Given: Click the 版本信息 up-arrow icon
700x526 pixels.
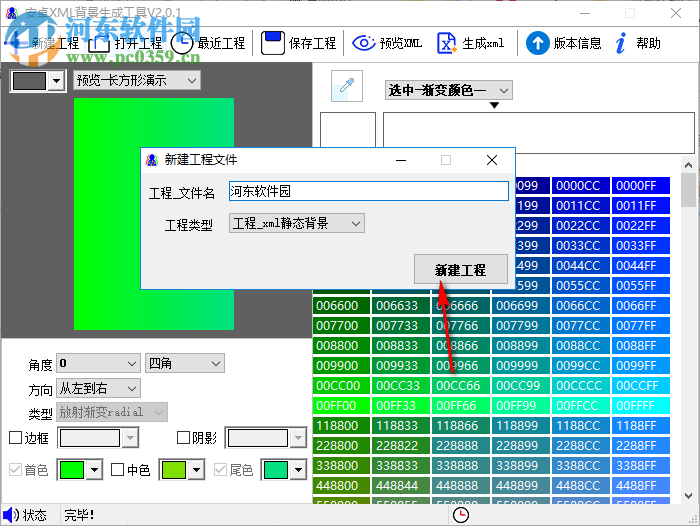Looking at the screenshot, I should coord(538,43).
